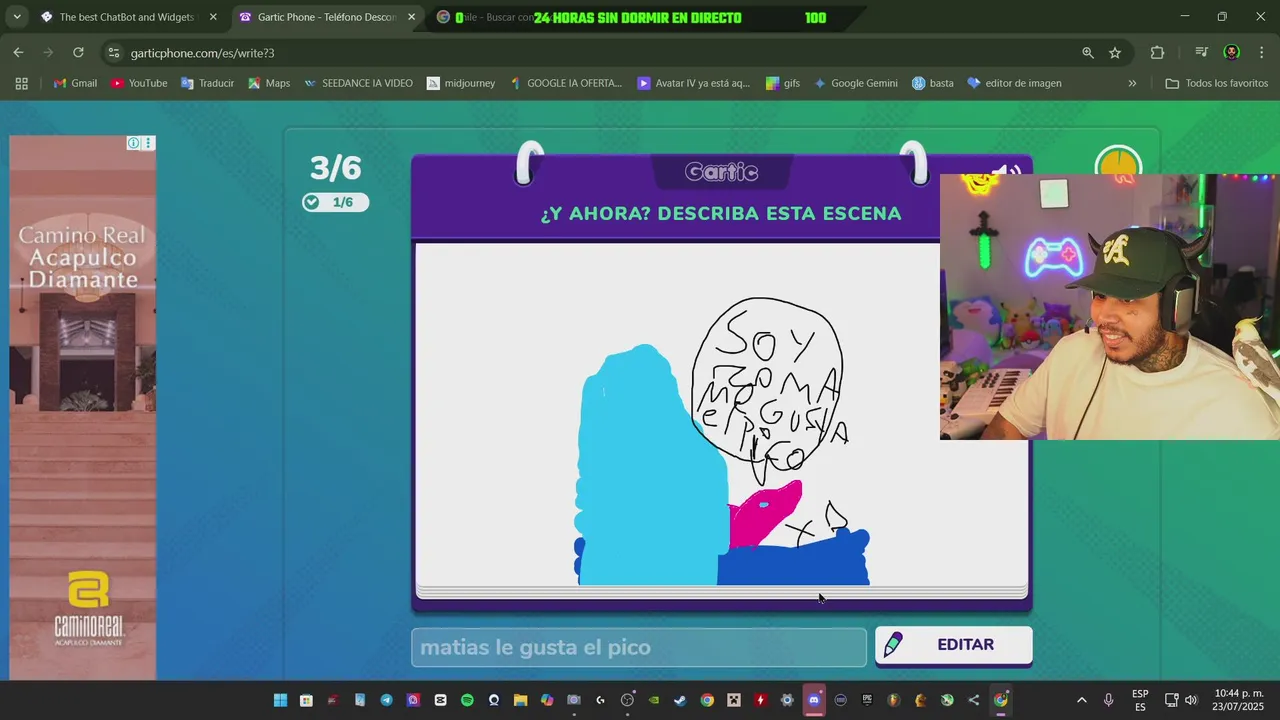This screenshot has width=1280, height=720.
Task: Open the Chrome apps grid shortcut
Action: coord(21,83)
